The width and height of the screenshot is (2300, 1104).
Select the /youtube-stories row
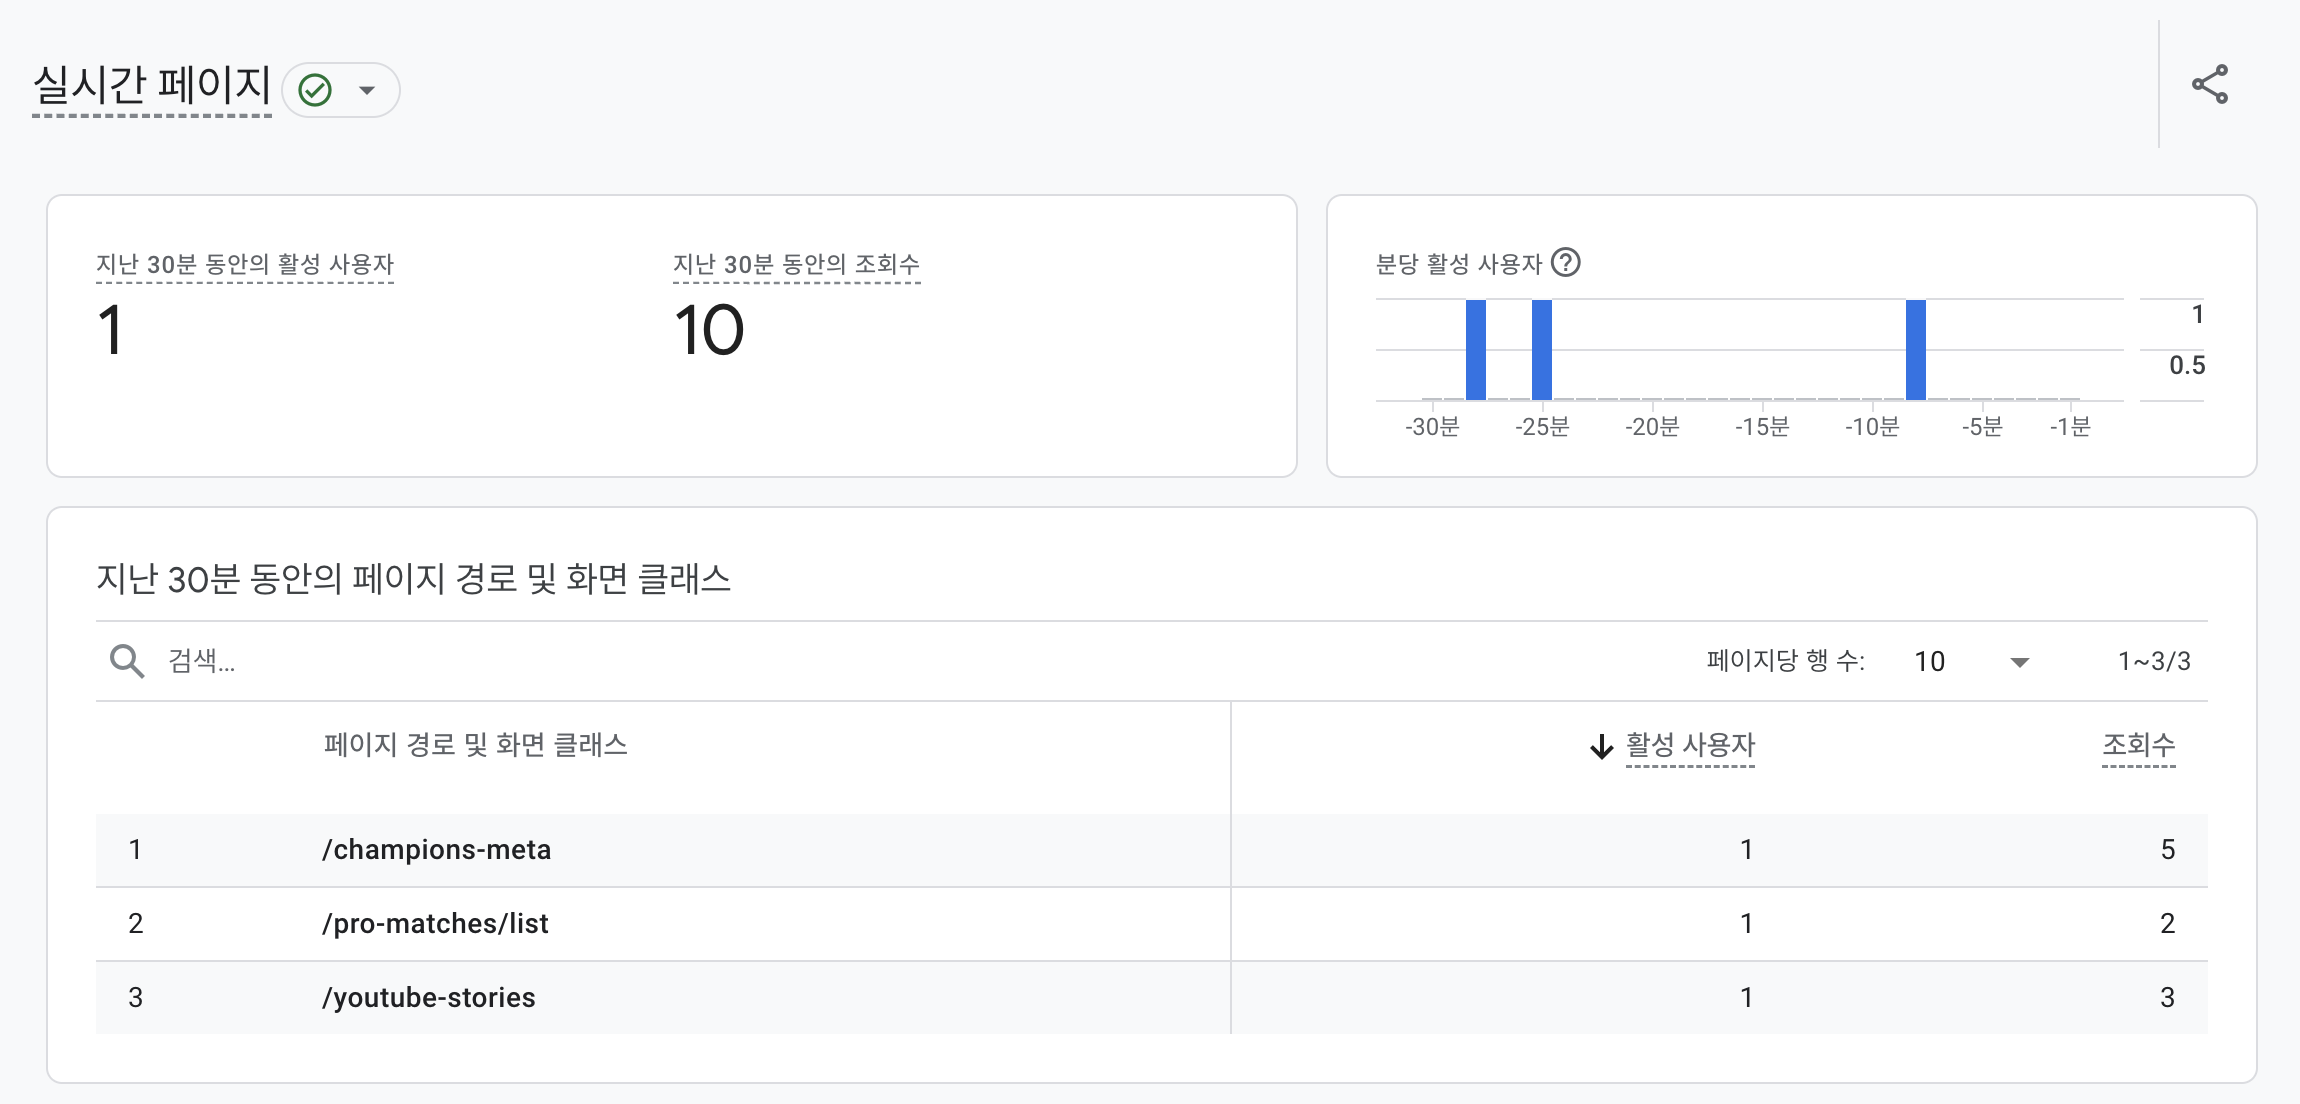(428, 998)
